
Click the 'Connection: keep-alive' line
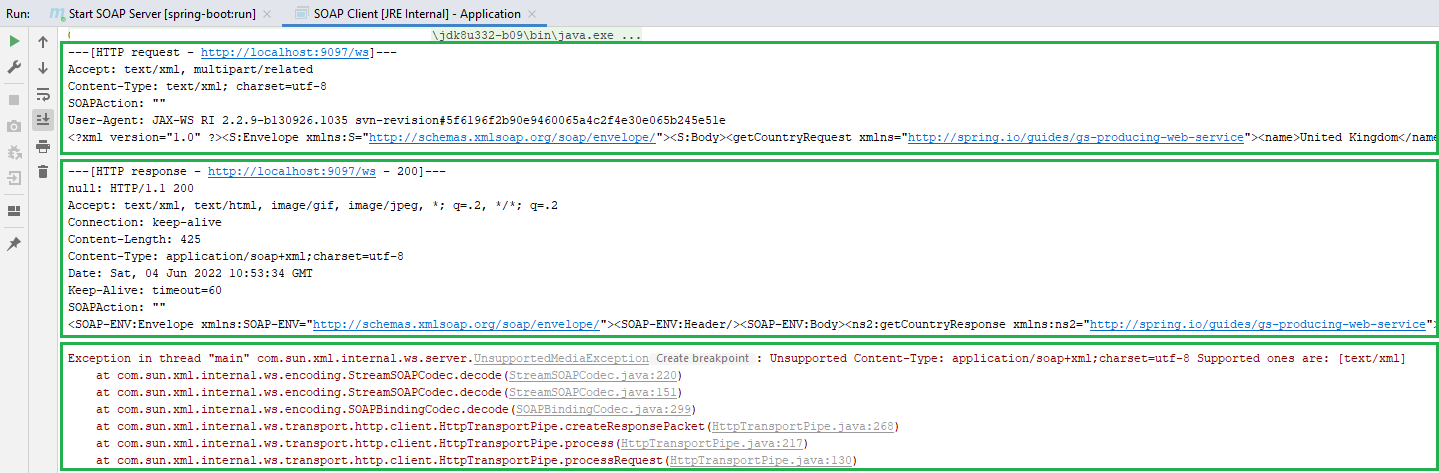point(144,222)
